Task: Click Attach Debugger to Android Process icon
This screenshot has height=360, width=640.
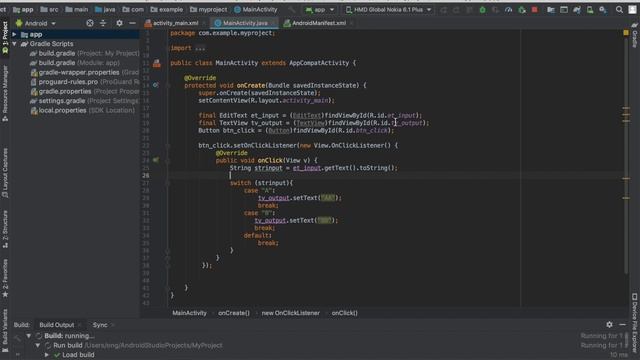Action: tap(522, 9)
